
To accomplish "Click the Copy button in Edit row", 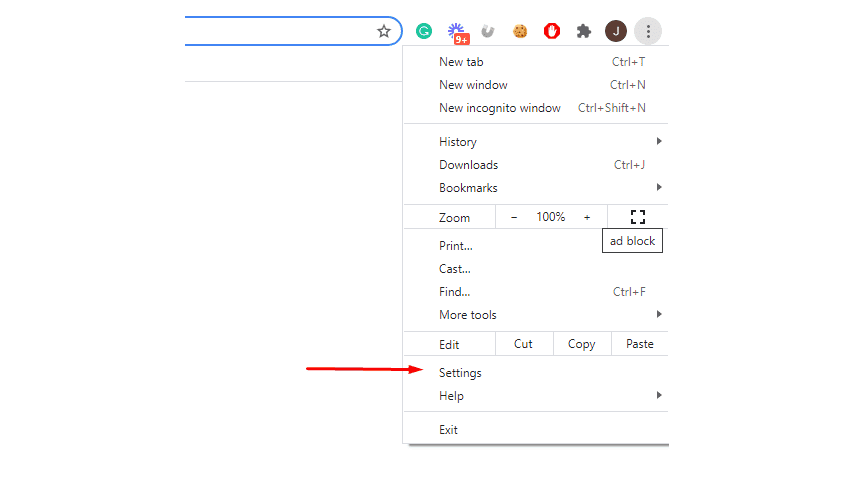I will [582, 344].
